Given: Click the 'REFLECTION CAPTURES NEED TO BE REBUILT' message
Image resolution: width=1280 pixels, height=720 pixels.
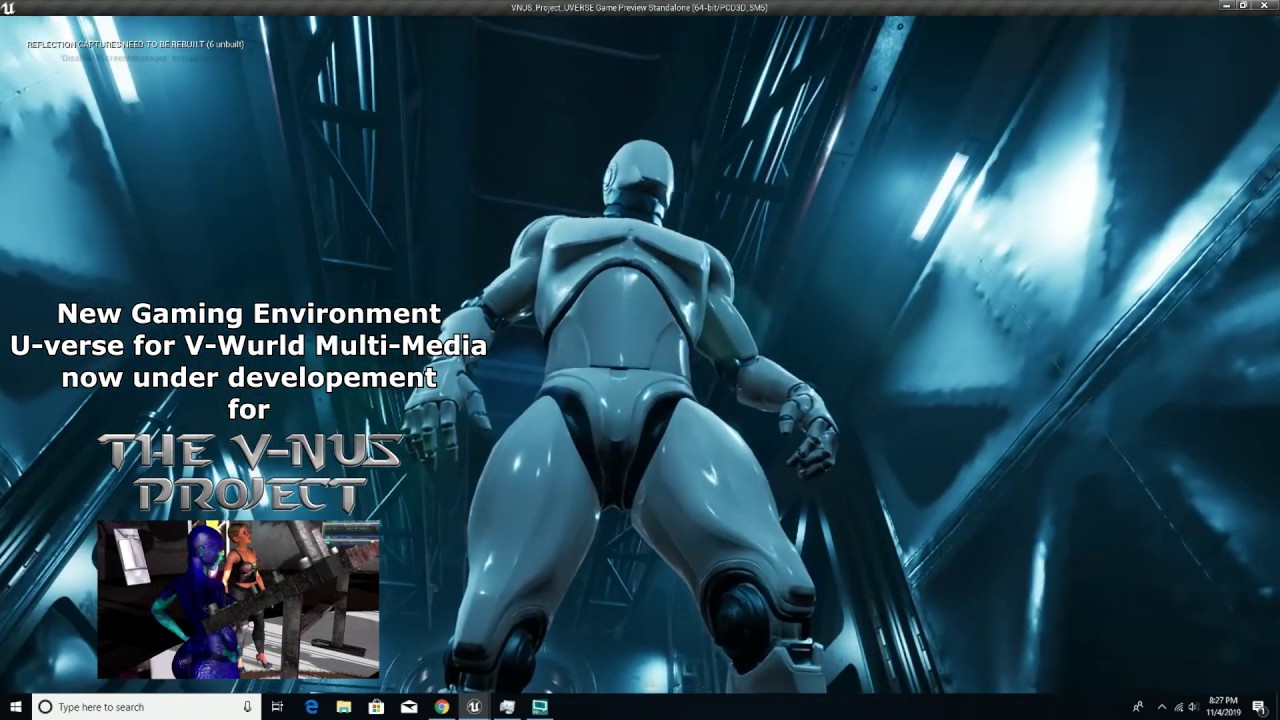Looking at the screenshot, I should [135, 44].
